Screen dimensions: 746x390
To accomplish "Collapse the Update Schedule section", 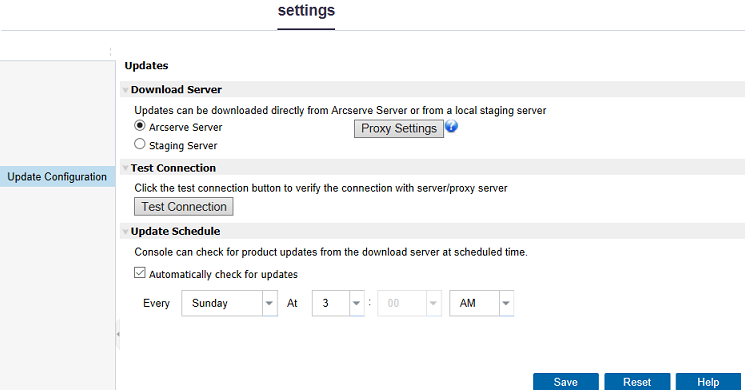I will pos(126,232).
